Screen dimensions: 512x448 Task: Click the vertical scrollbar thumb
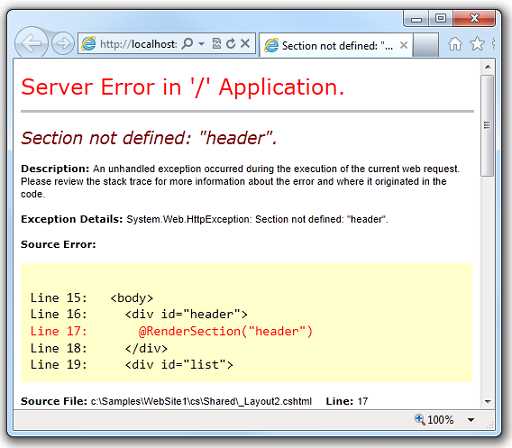tap(487, 126)
